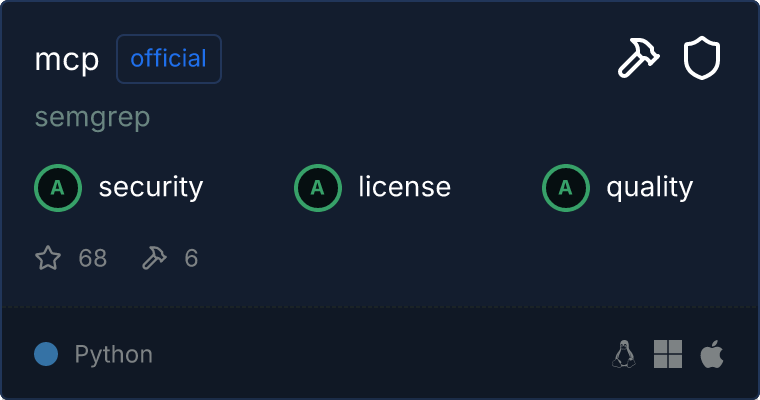The image size is (760, 400).
Task: Click the security grade A badge
Action: 58,187
